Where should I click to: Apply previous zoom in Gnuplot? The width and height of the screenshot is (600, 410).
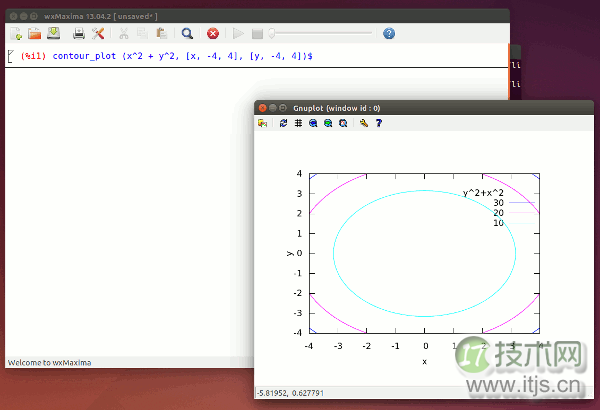click(x=313, y=123)
